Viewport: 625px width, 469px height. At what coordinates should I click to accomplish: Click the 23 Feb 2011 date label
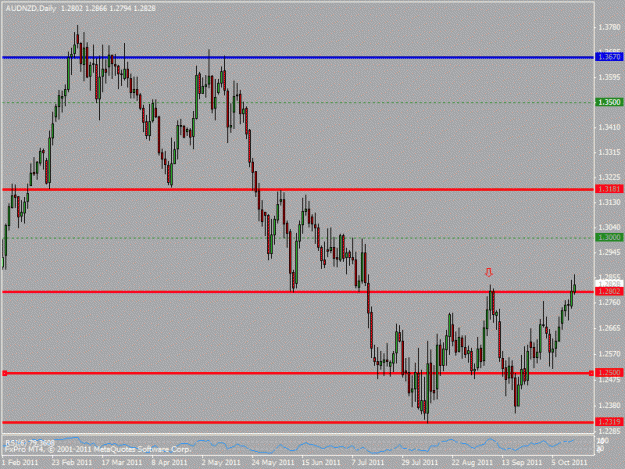click(72, 463)
